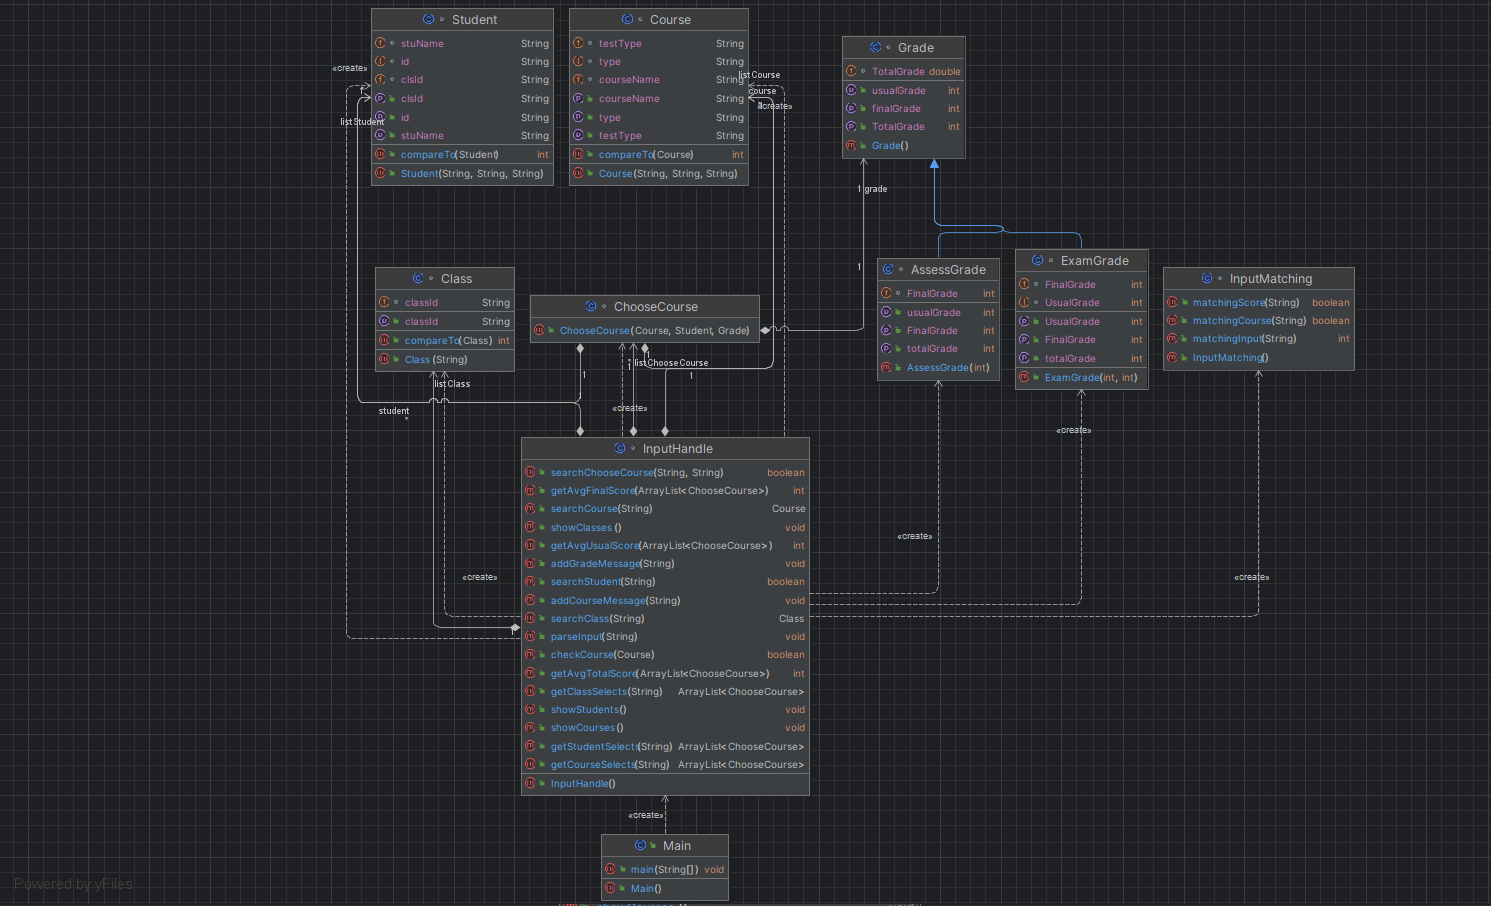Click the class icon in the Course header
Viewport: 1491px width, 906px height.
tap(627, 19)
